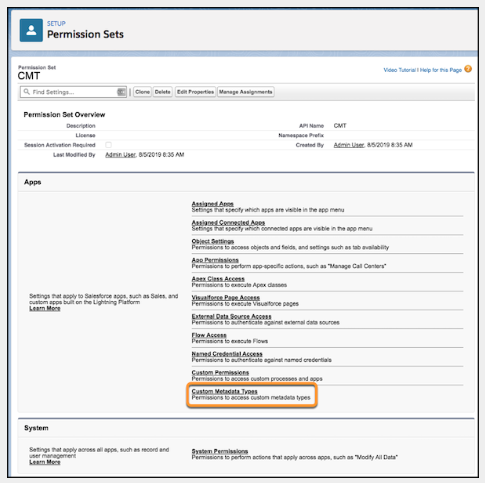Image resolution: width=485 pixels, height=483 pixels.
Task: Click the Description field label
Action: [x=81, y=126]
